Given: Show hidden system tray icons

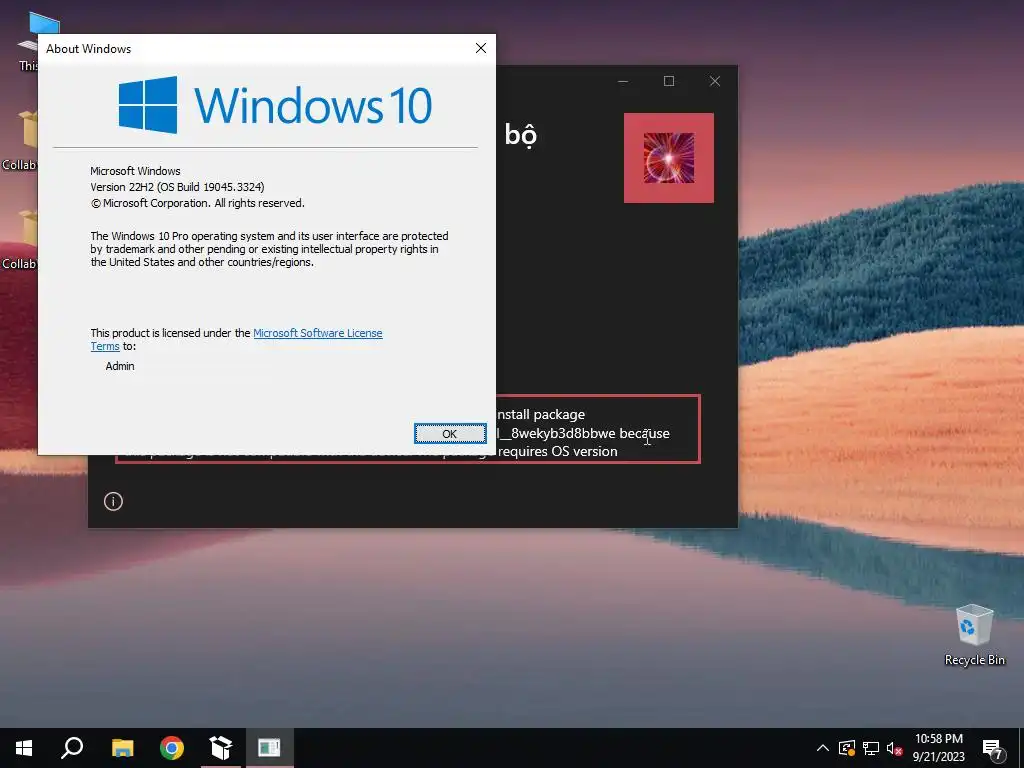Looking at the screenshot, I should click(823, 748).
